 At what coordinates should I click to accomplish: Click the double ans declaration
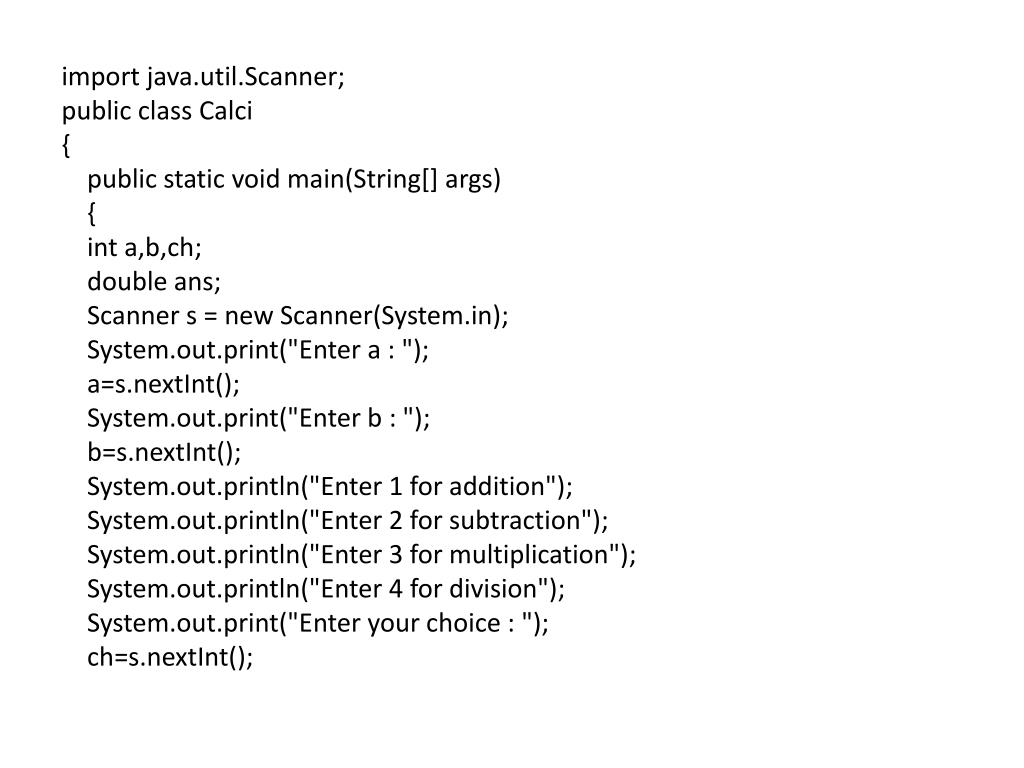pos(153,282)
